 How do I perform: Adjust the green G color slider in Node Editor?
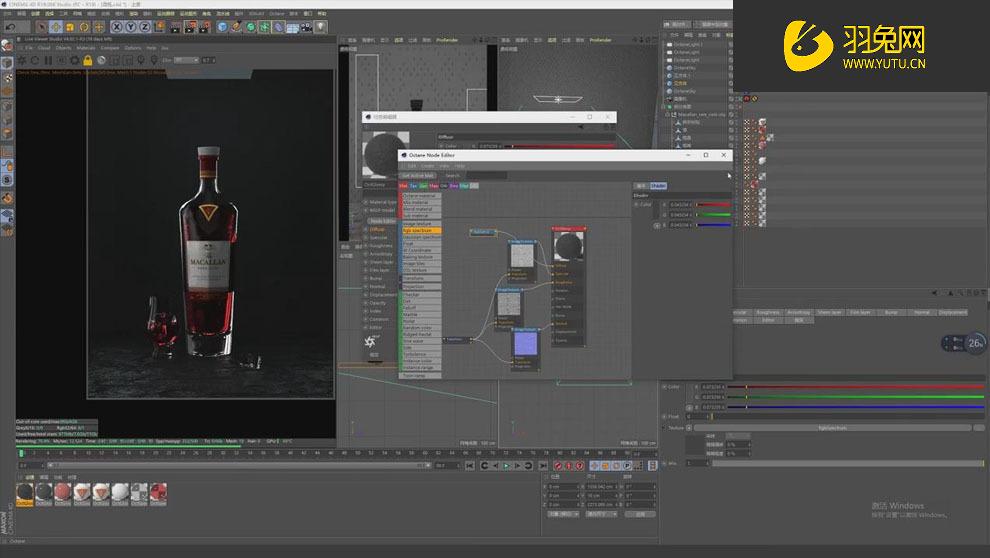coord(714,215)
